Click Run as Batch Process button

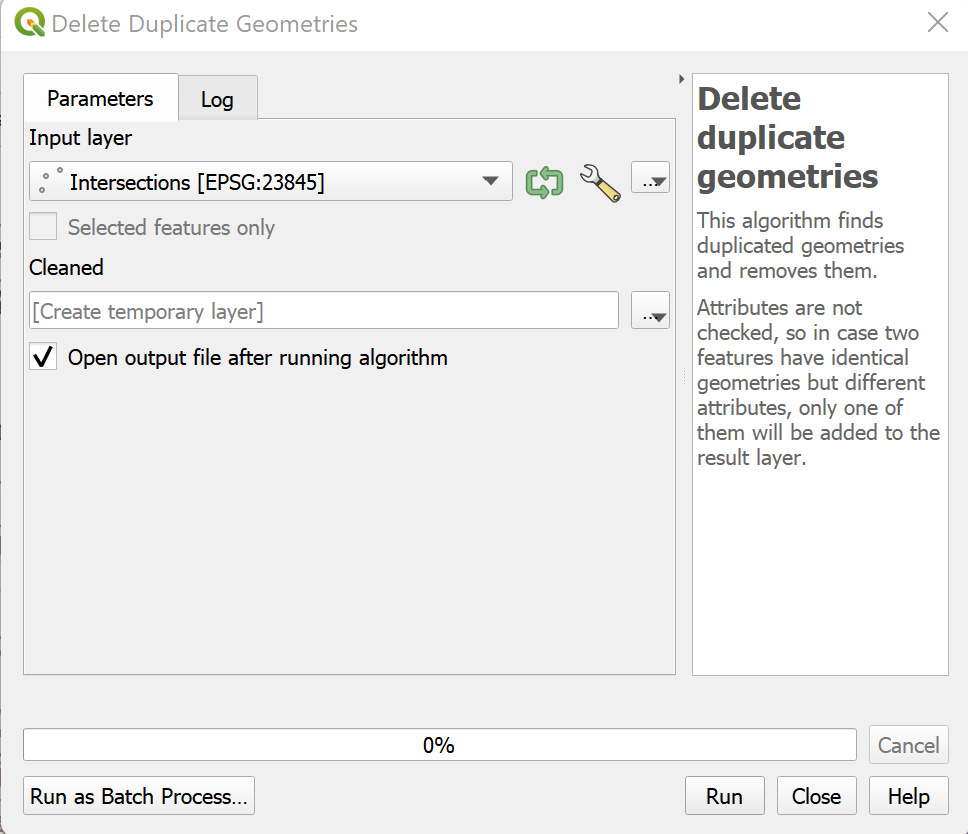(x=139, y=796)
